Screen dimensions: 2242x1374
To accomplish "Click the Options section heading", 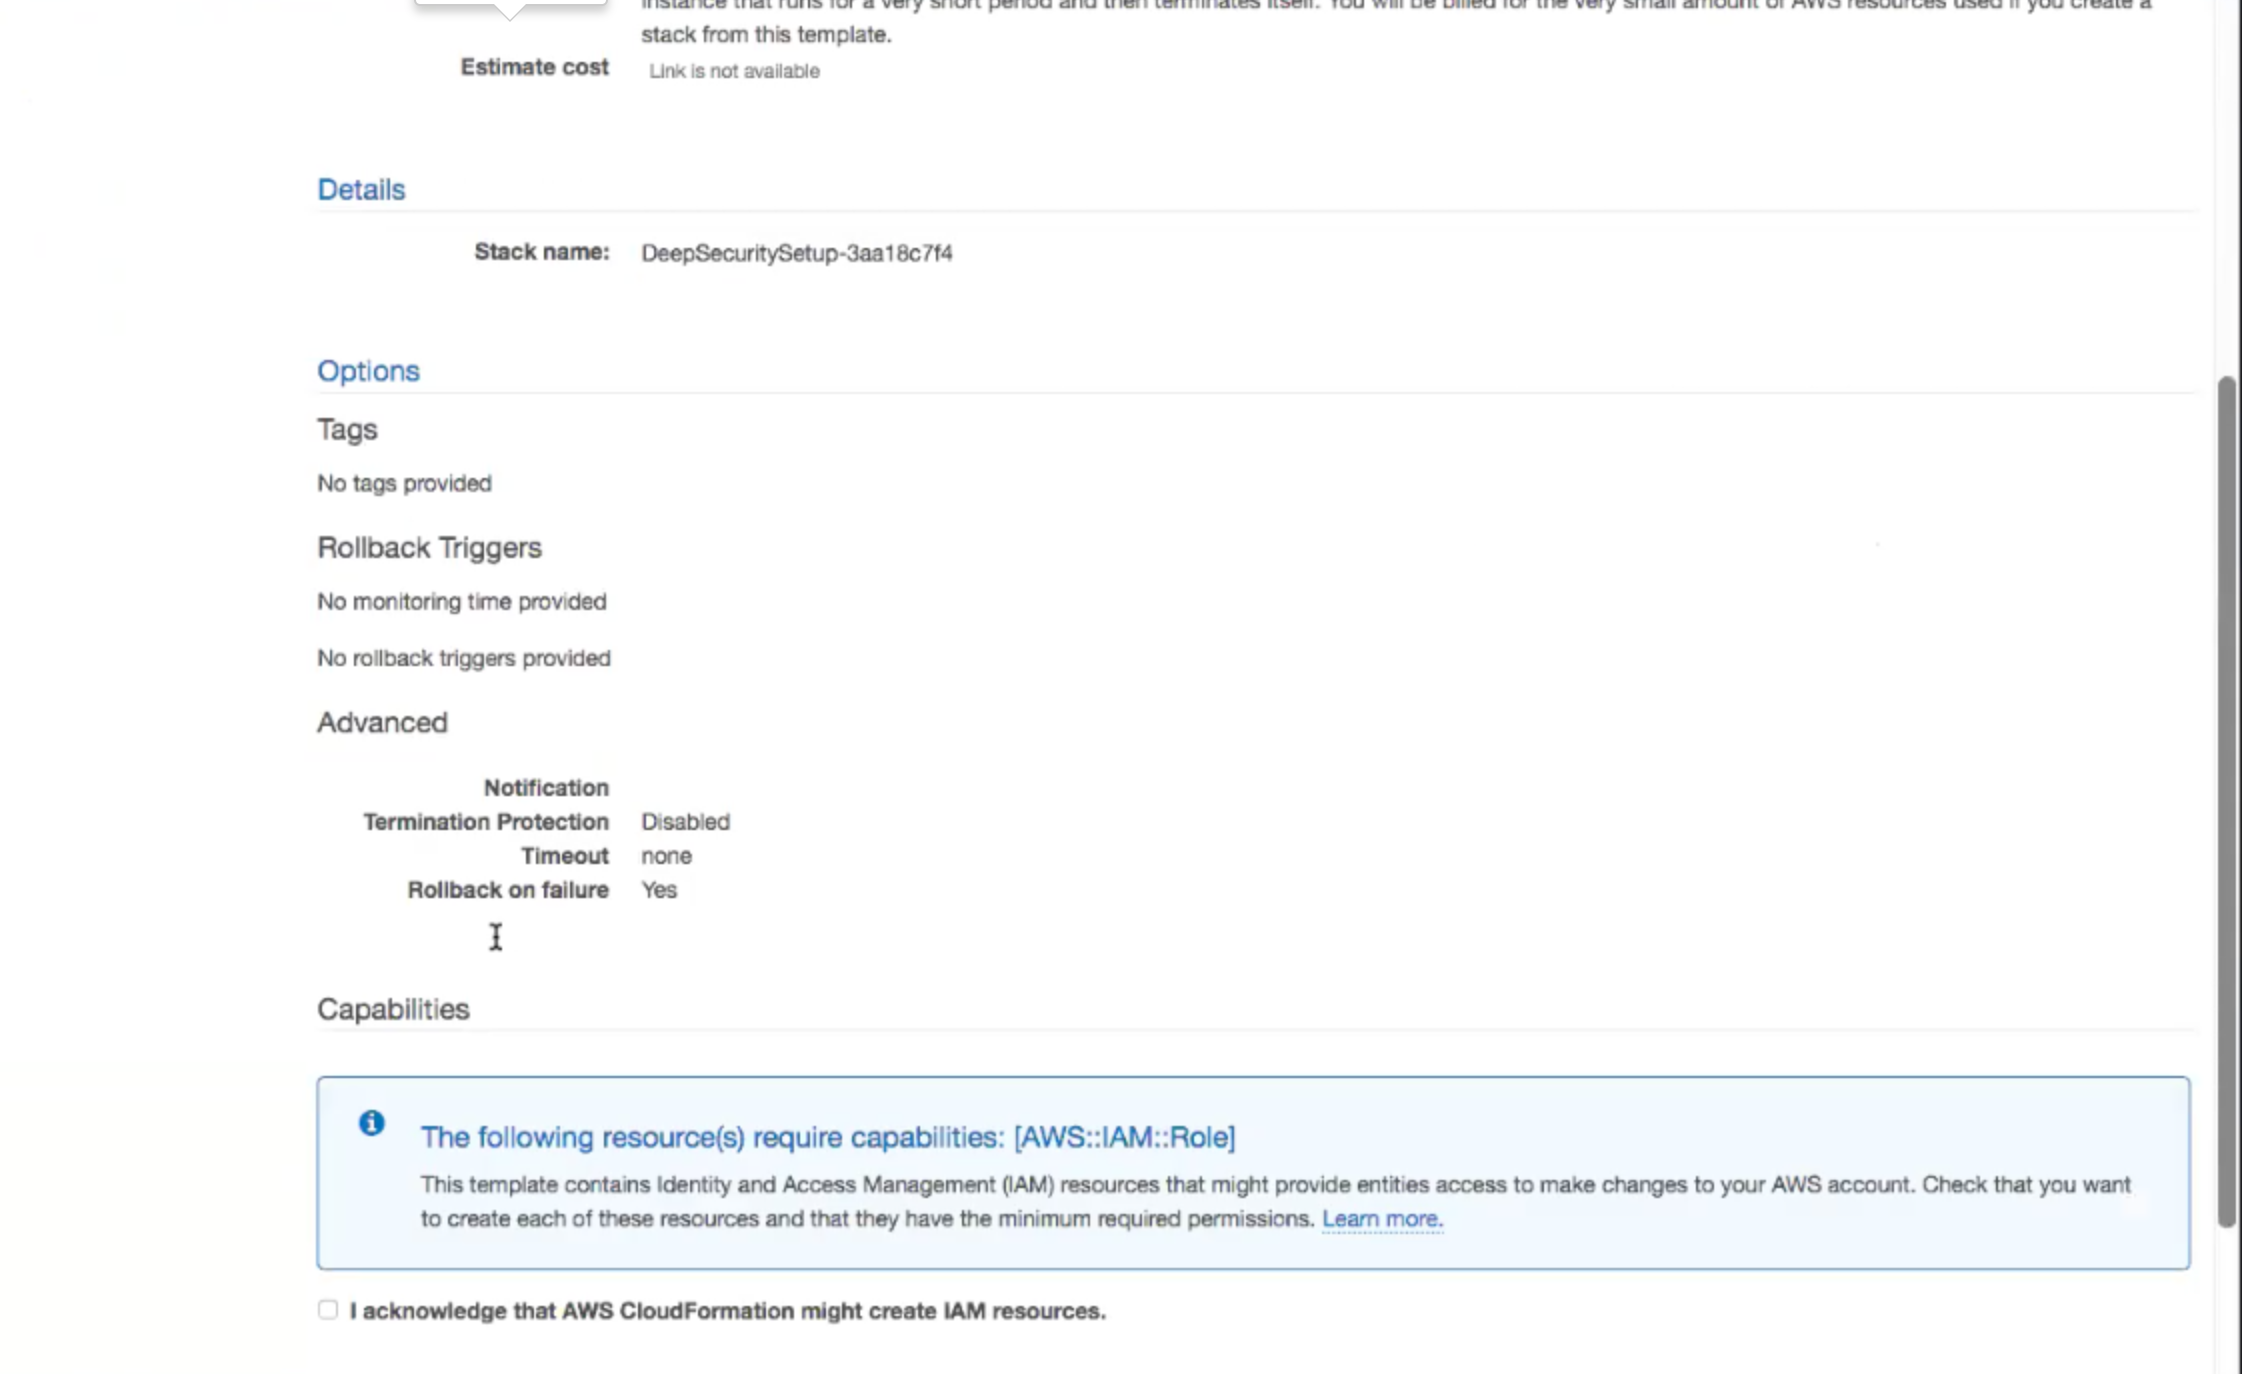I will point(368,371).
